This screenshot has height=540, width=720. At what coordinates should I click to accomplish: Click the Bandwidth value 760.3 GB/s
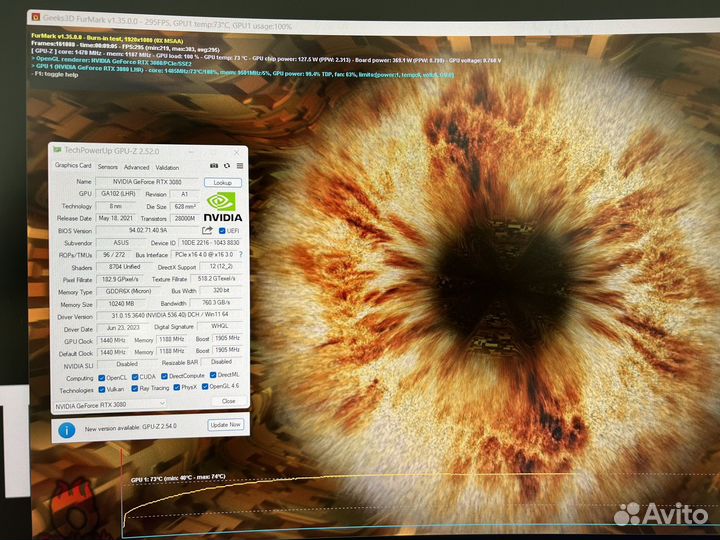[x=216, y=303]
